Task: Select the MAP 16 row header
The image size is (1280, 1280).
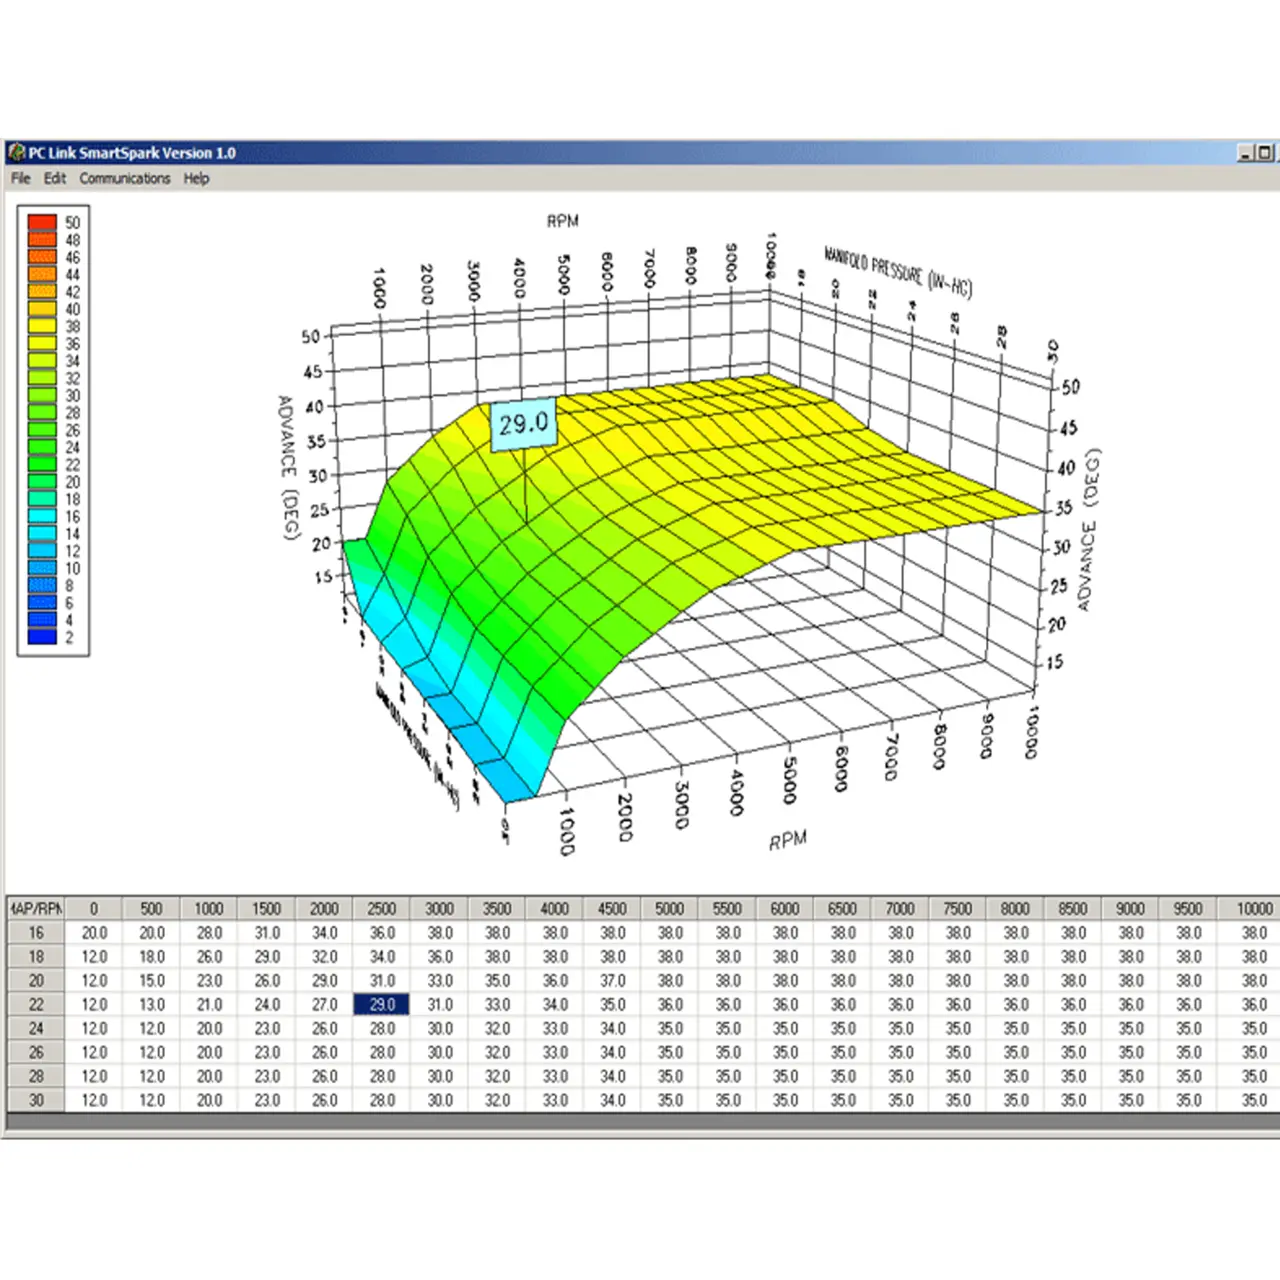Action: pyautogui.click(x=36, y=933)
